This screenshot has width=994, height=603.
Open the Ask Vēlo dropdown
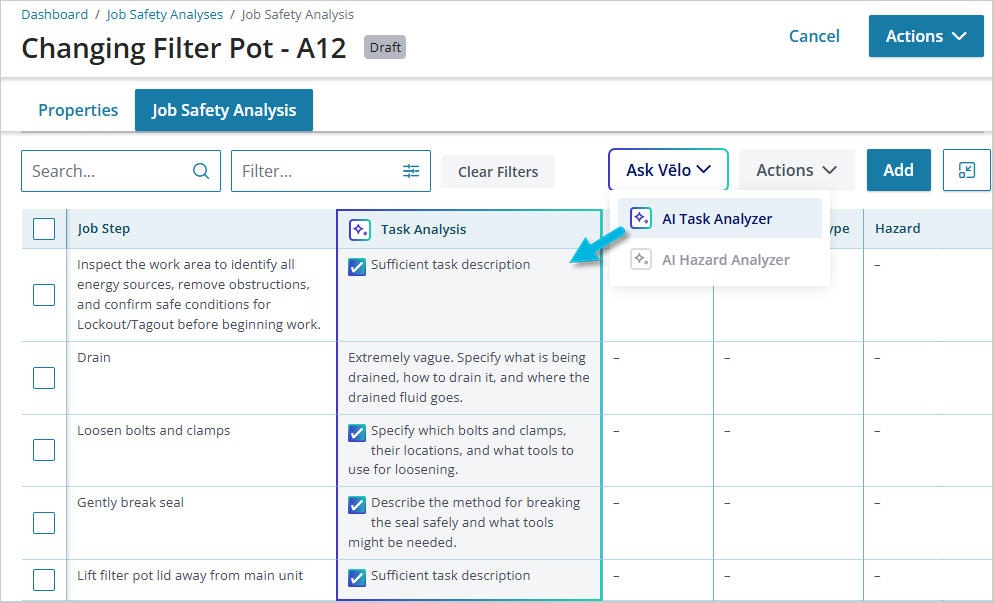point(668,170)
